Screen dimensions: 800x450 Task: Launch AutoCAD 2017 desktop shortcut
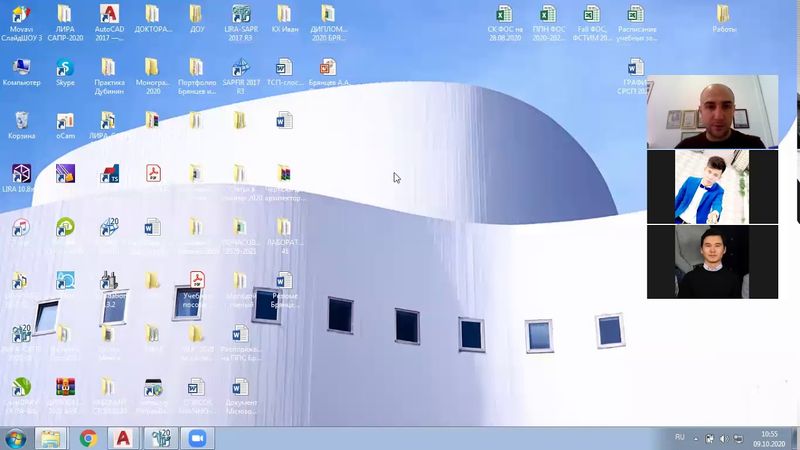108,15
